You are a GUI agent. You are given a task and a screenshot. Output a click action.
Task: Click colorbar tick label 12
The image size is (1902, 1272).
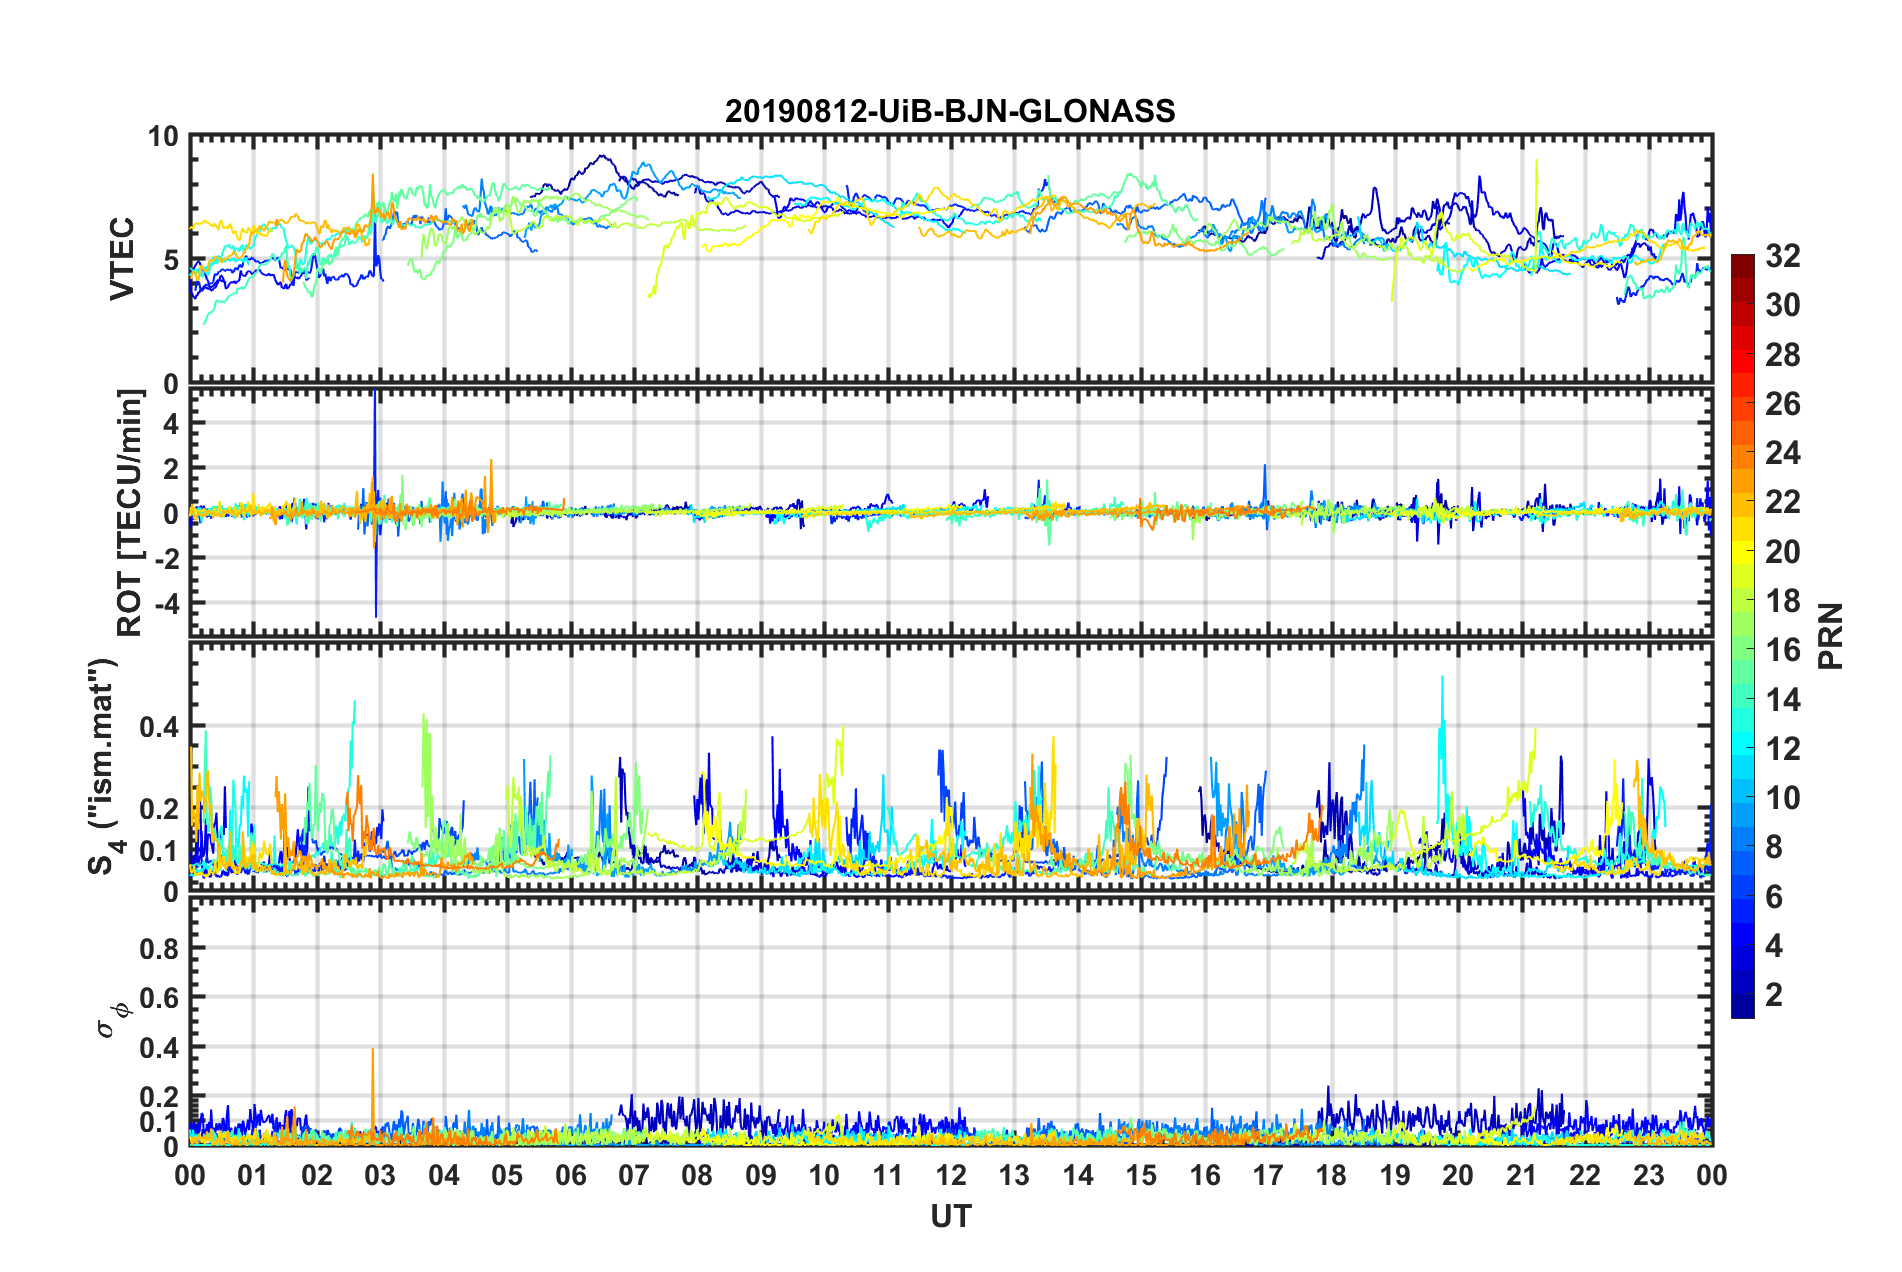coord(1783,749)
